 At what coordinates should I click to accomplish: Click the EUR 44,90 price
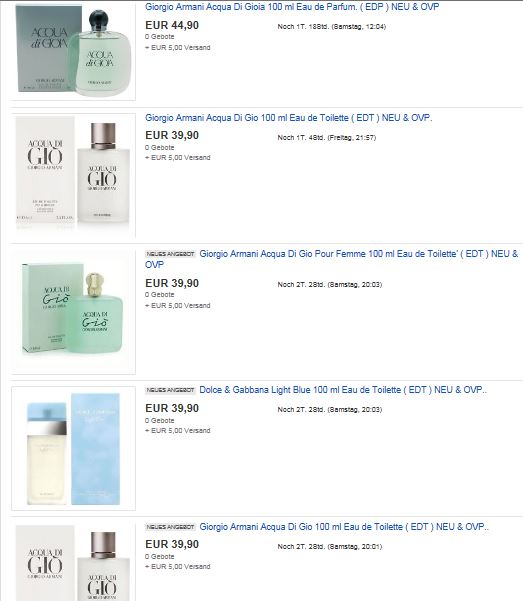tap(172, 25)
